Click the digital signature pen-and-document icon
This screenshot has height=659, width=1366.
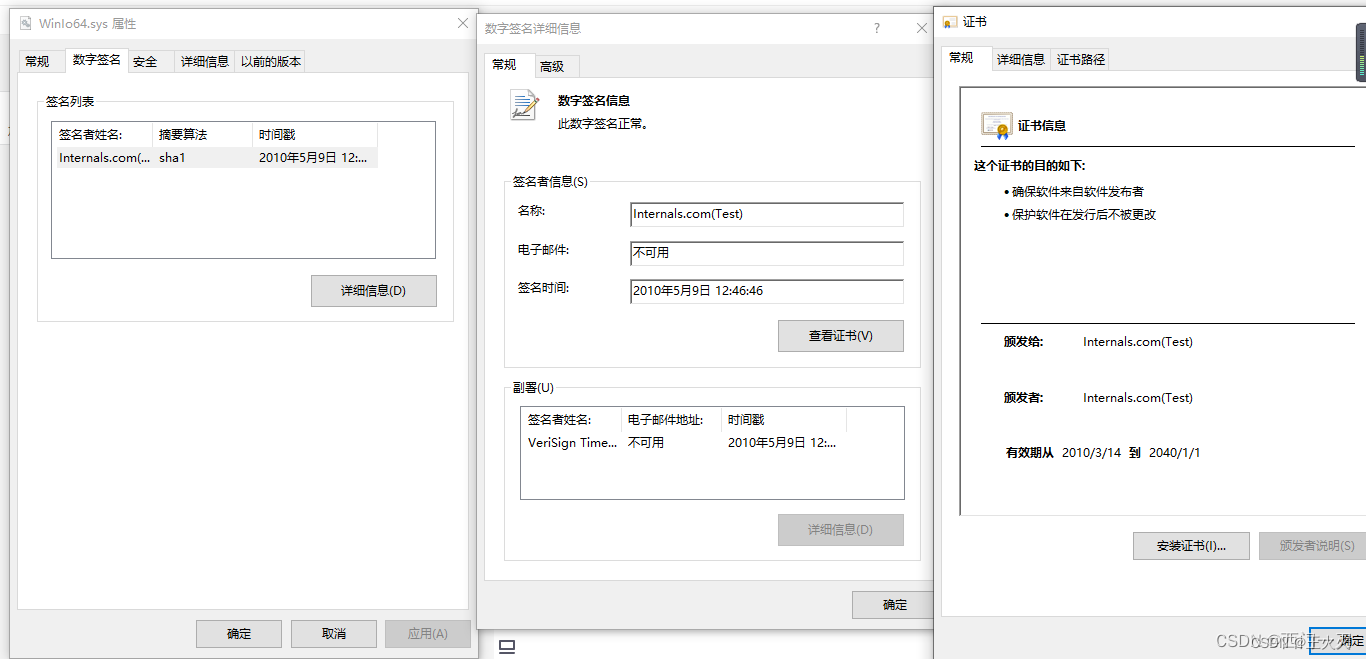click(x=524, y=105)
